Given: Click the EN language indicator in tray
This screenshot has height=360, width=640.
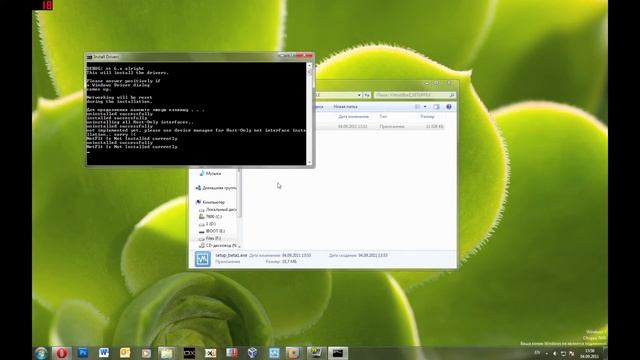Looking at the screenshot, I should coord(537,353).
